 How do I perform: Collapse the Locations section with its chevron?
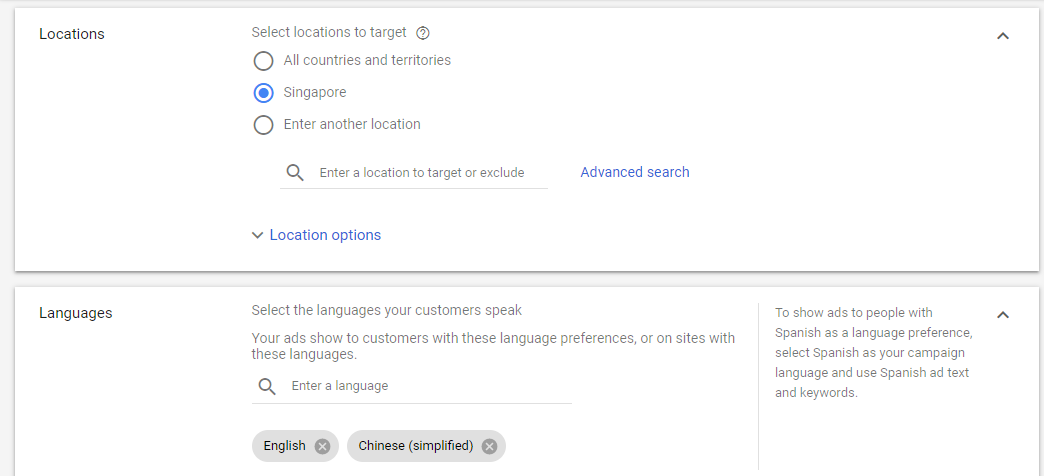coord(1003,36)
